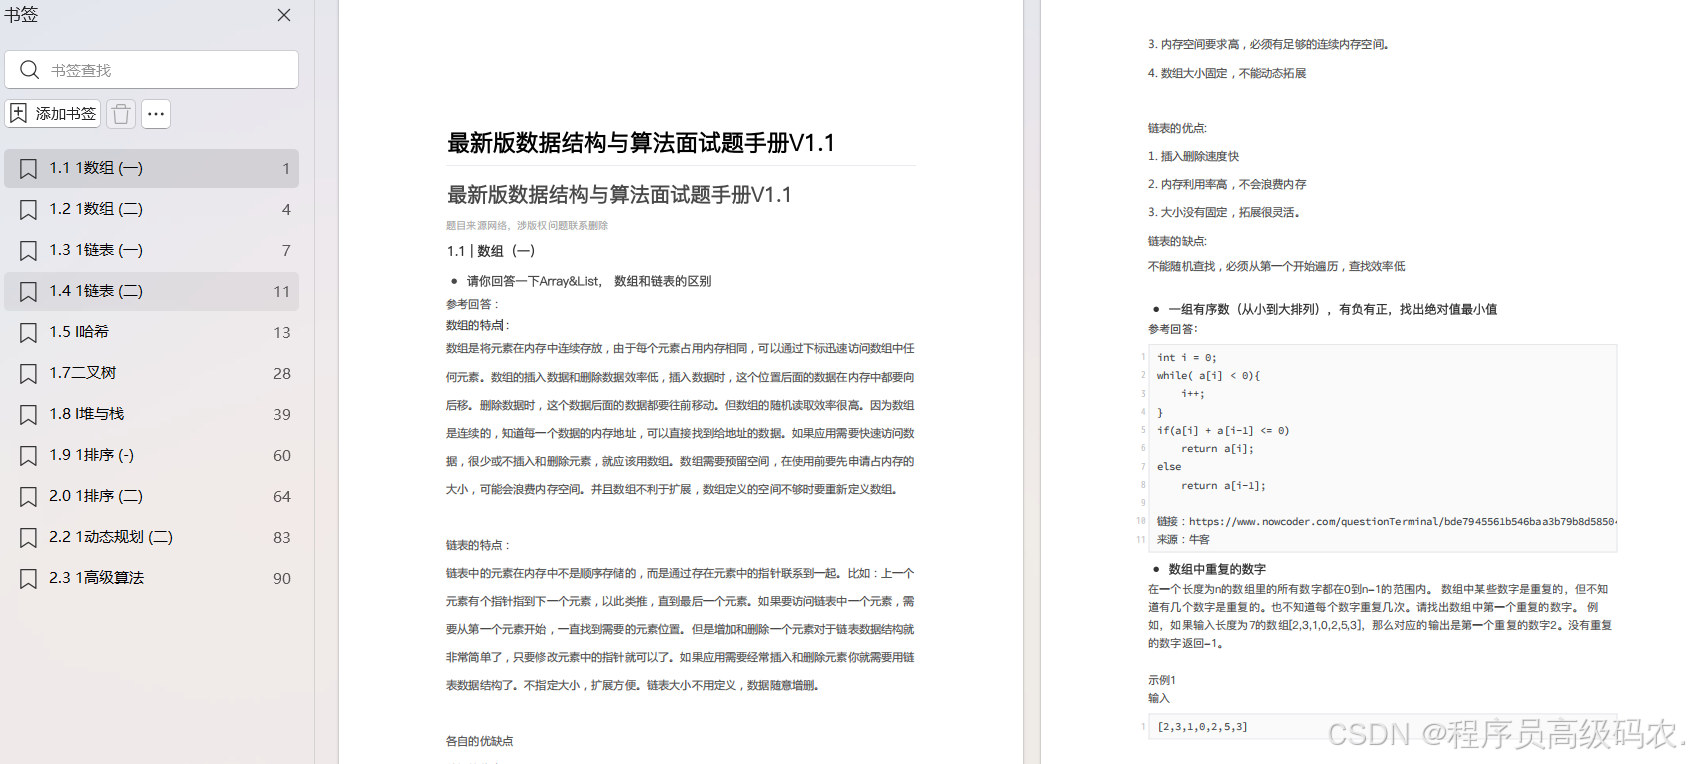Click the code line return a[i-1];
Viewport: 1691px width, 764px height.
(x=1223, y=485)
